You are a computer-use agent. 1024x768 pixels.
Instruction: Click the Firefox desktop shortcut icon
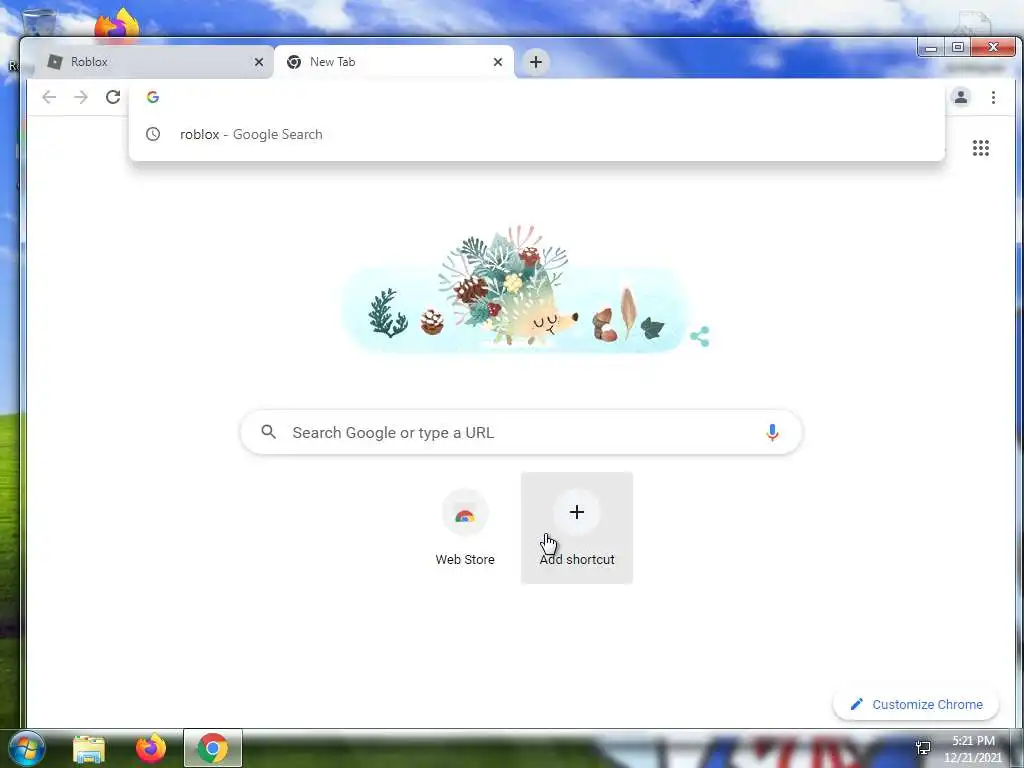click(117, 25)
